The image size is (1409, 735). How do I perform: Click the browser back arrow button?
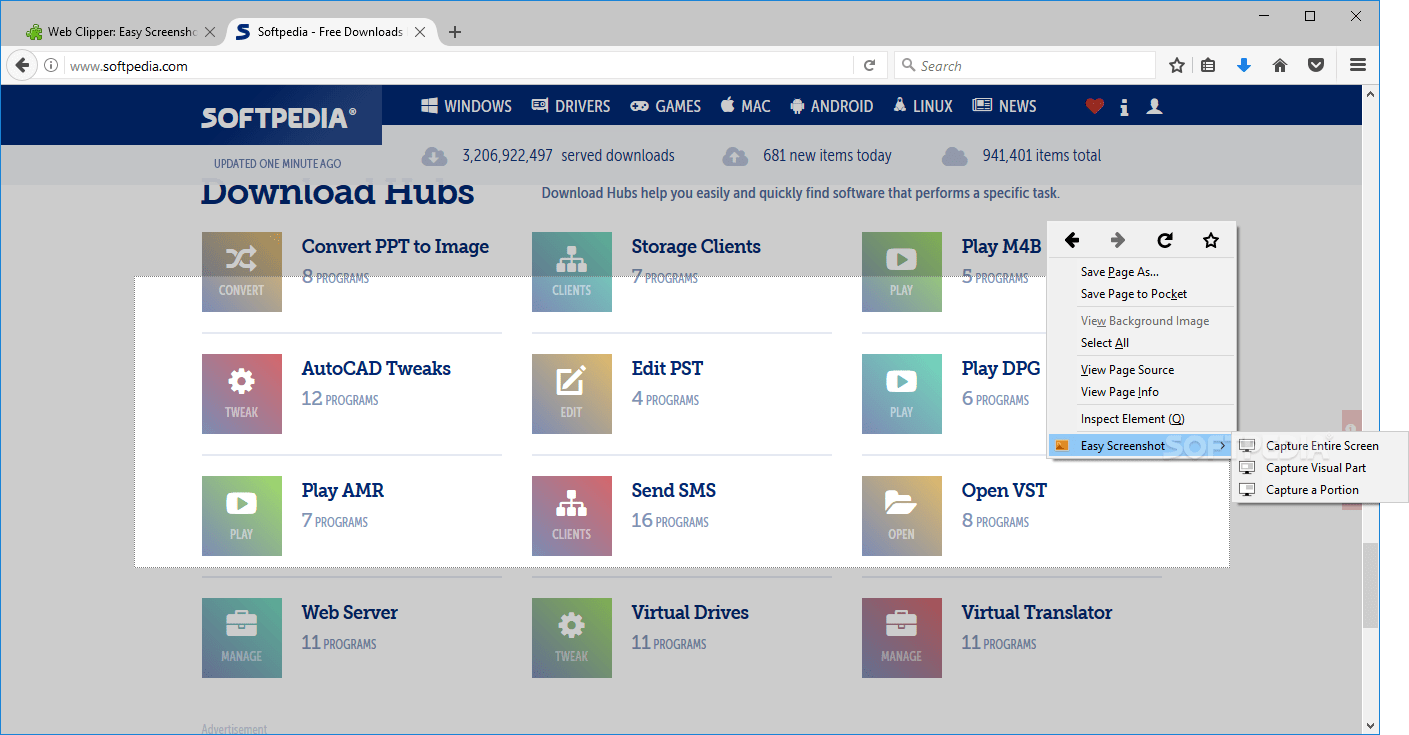coord(22,66)
